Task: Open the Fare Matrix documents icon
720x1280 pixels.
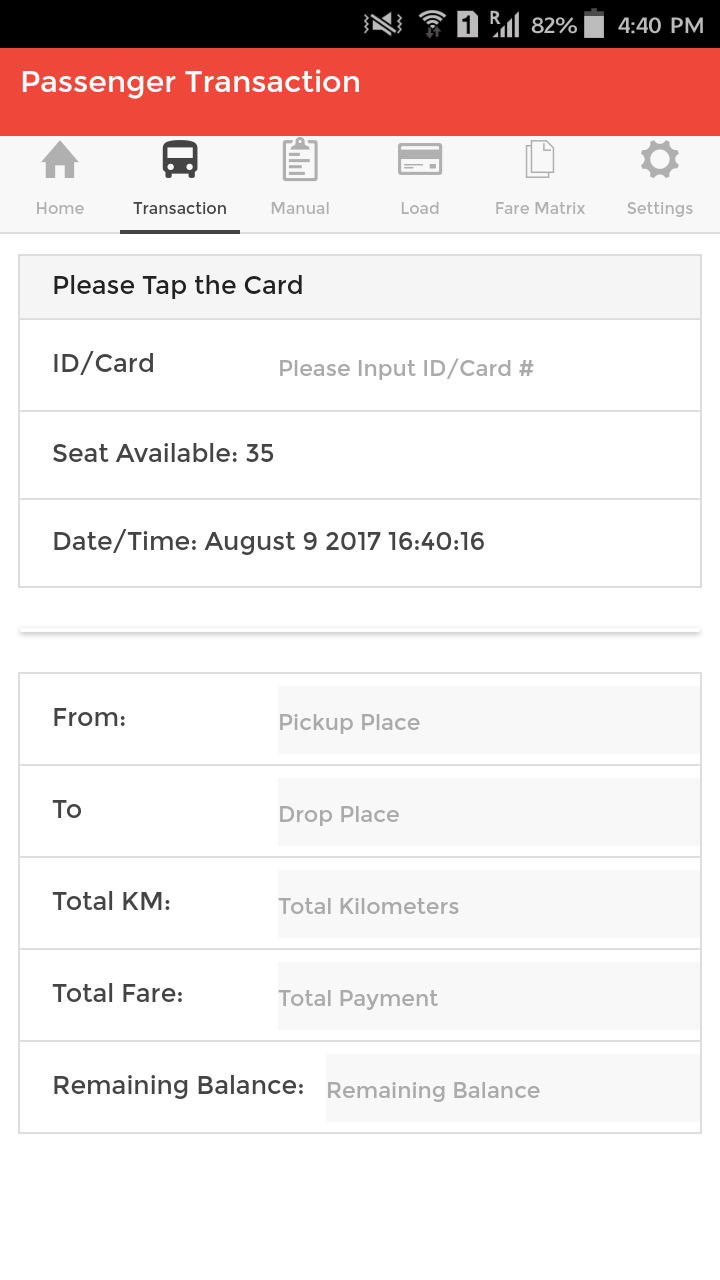Action: (540, 160)
